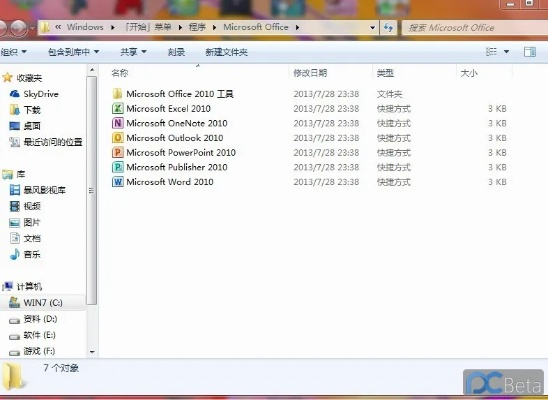Go to 程序 in the address bar path
The height and width of the screenshot is (400, 548).
(197, 27)
